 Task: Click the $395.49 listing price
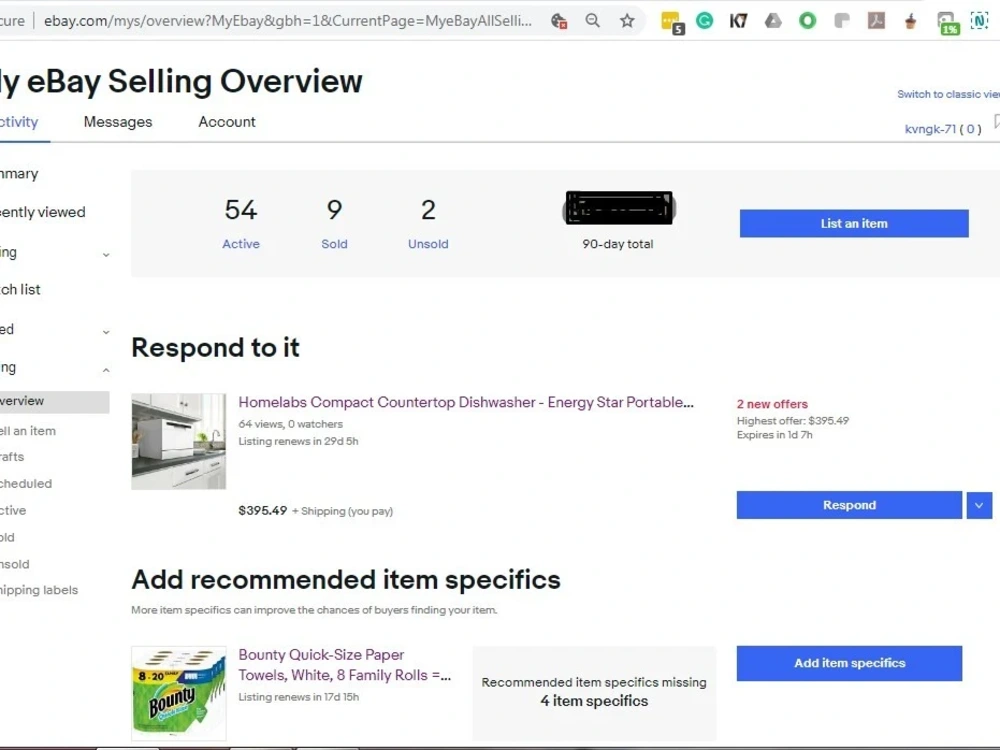tap(263, 511)
